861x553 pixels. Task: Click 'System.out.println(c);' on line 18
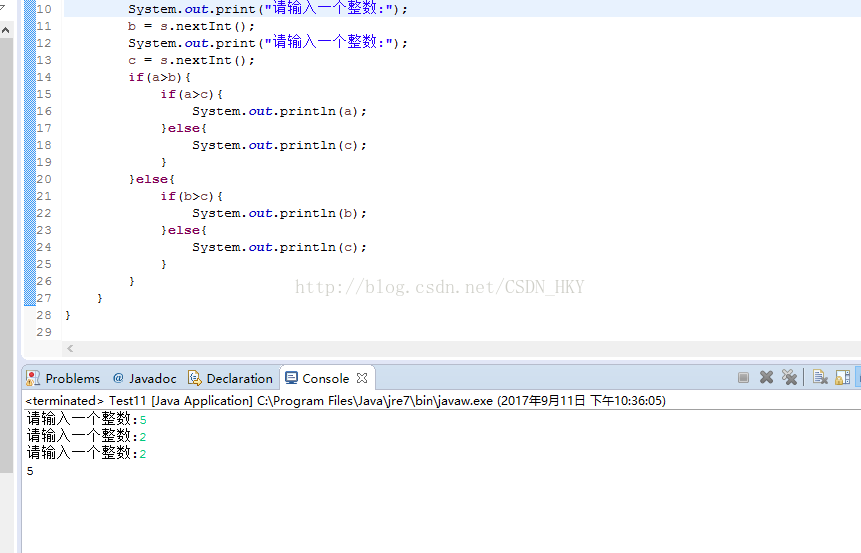(279, 146)
